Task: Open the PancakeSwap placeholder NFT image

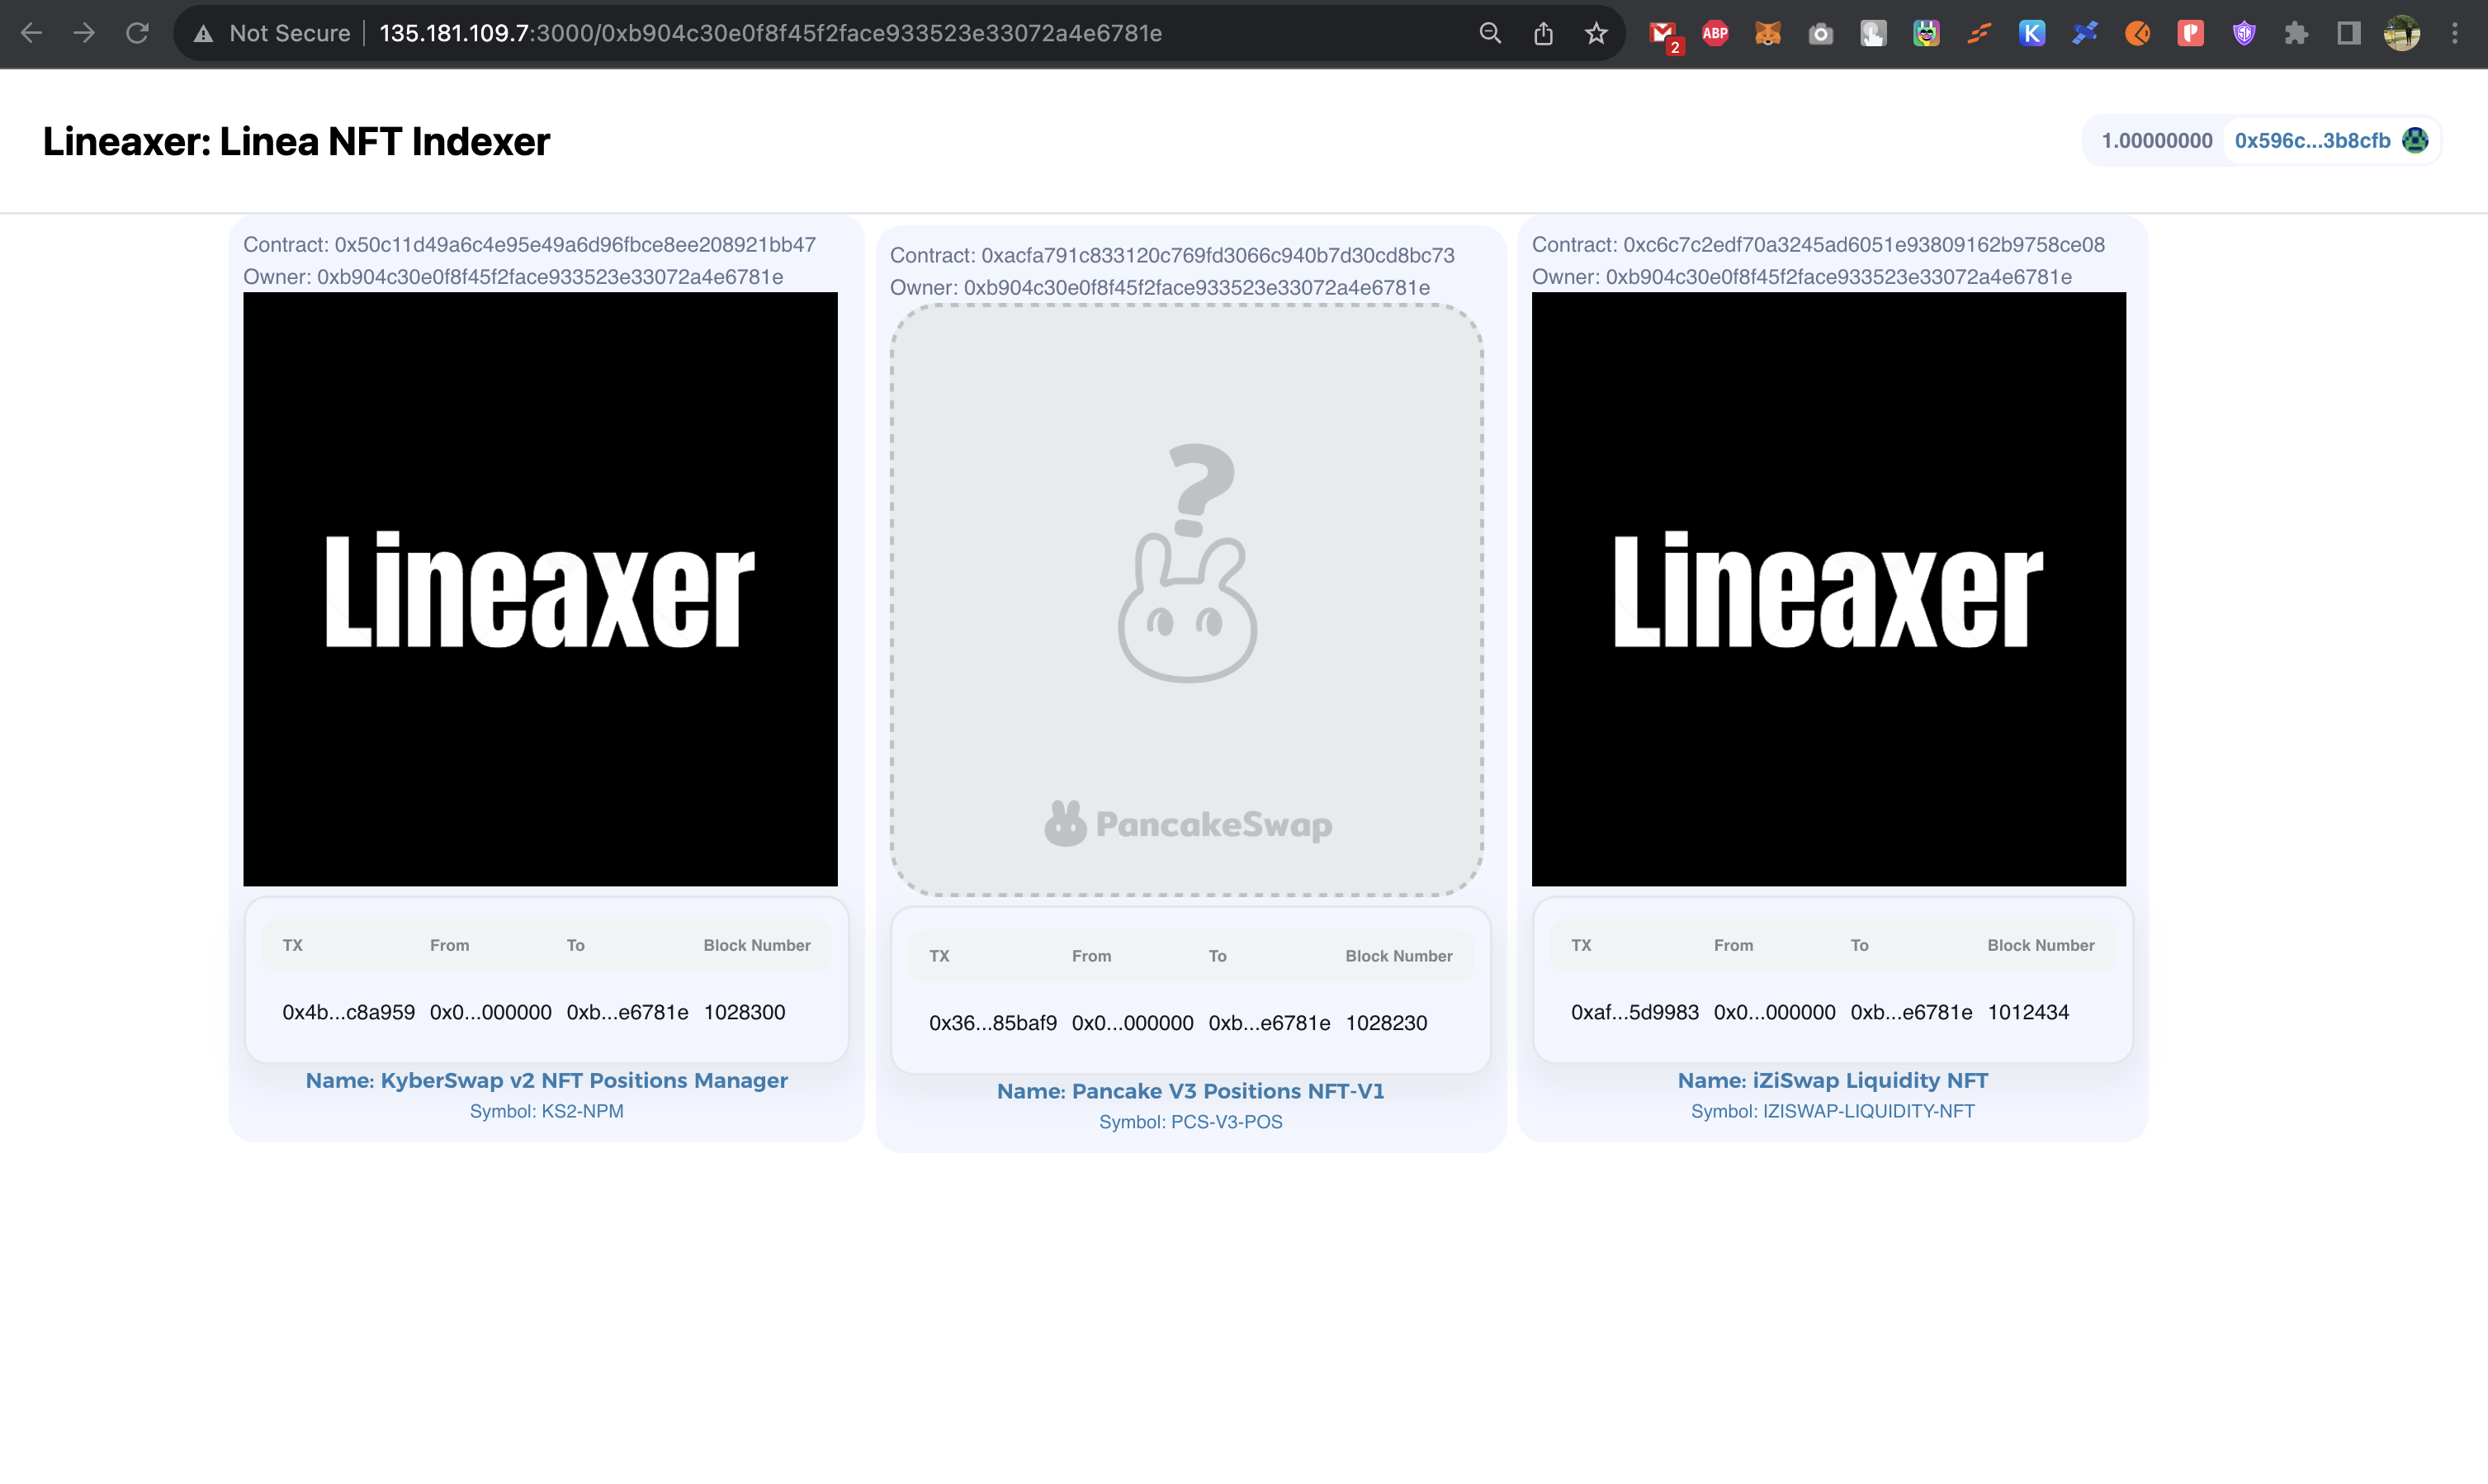Action: [x=1187, y=600]
